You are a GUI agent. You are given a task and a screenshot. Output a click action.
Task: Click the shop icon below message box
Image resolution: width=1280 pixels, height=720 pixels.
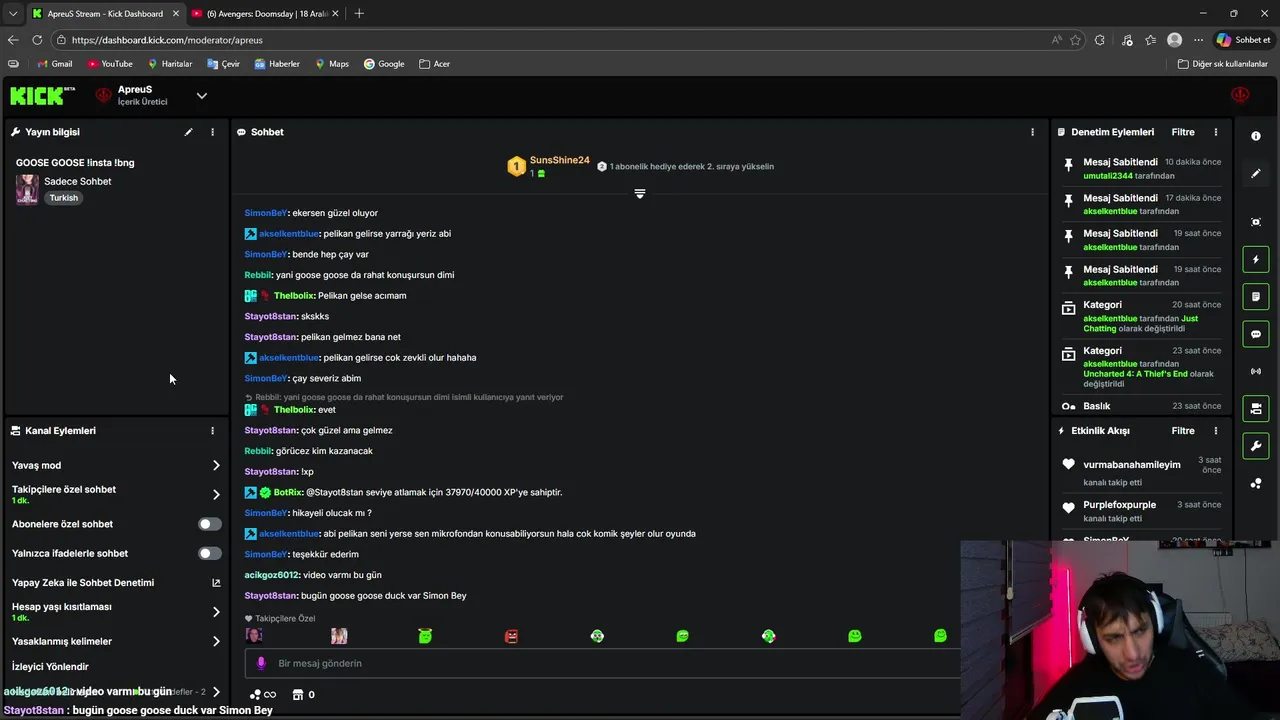(297, 694)
